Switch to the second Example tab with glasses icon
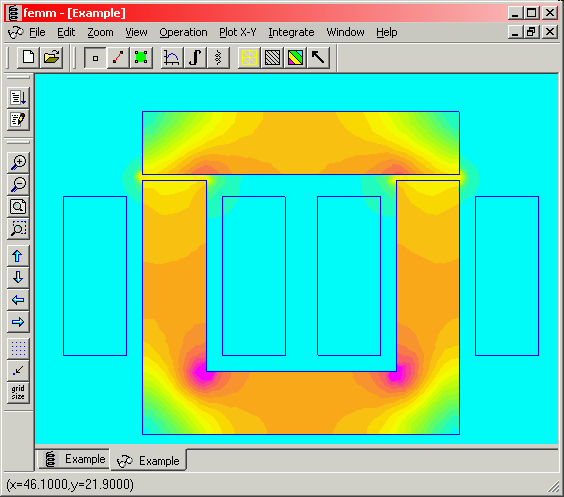The height and width of the screenshot is (497, 564). pyautogui.click(x=148, y=460)
